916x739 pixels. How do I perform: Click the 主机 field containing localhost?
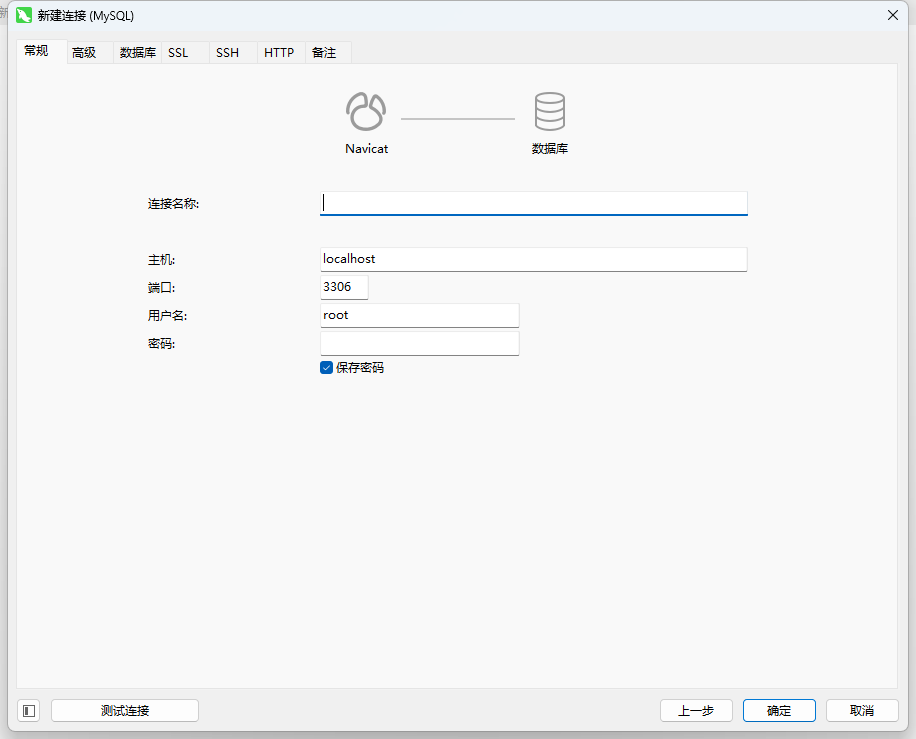(x=534, y=259)
